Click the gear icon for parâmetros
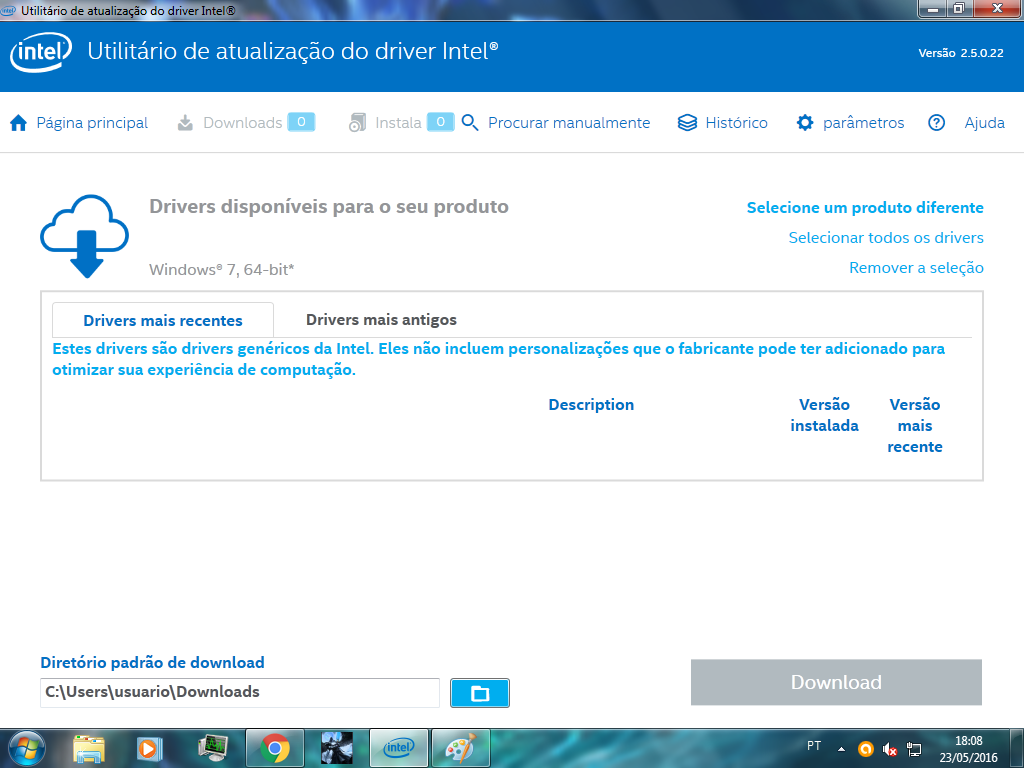The width and height of the screenshot is (1024, 768). coord(805,123)
